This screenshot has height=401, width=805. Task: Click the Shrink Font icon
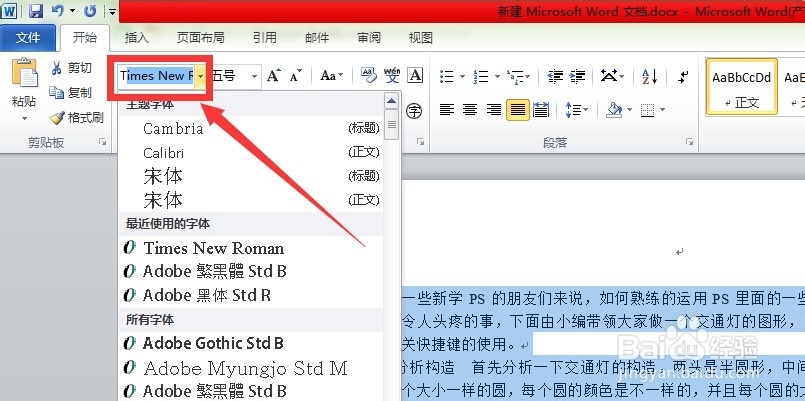(296, 76)
